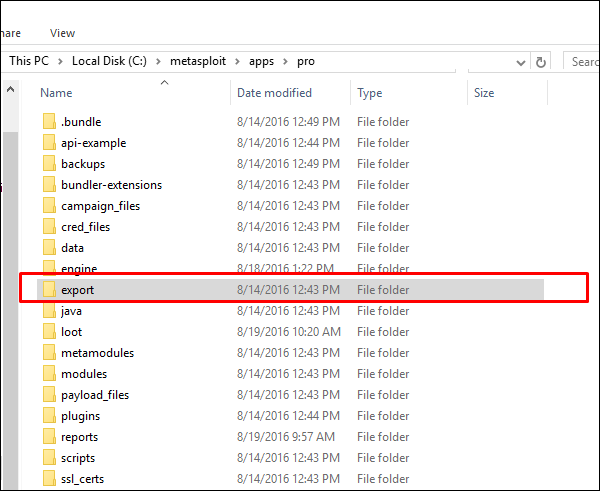
Task: Click loot date 8/19/2016 10:20 AM
Action: point(289,332)
